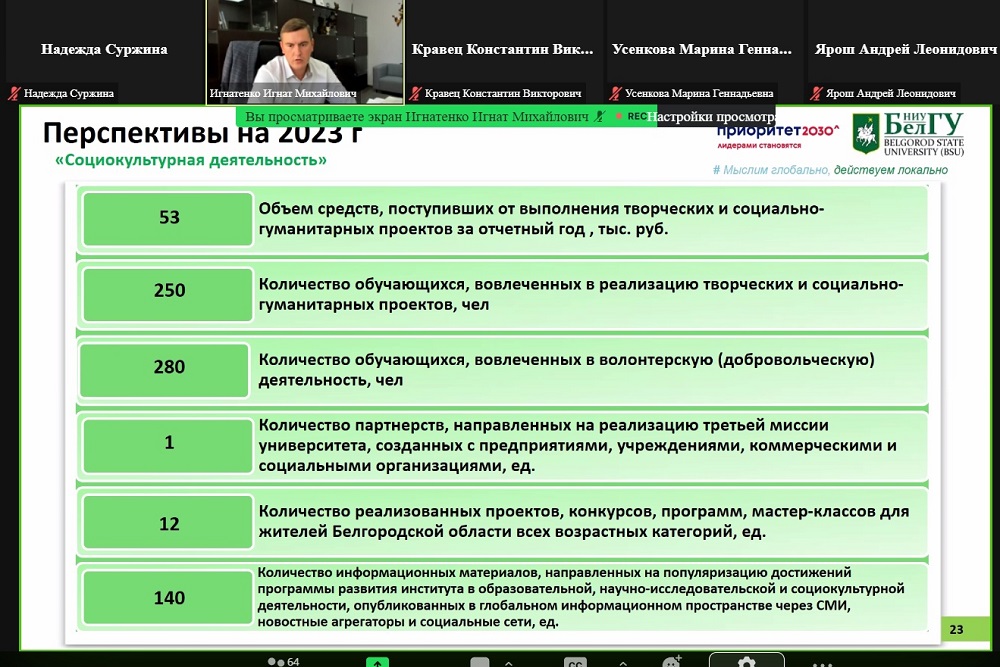Open participants list showing 64
Viewport: 1000px width, 667px height.
click(x=284, y=661)
